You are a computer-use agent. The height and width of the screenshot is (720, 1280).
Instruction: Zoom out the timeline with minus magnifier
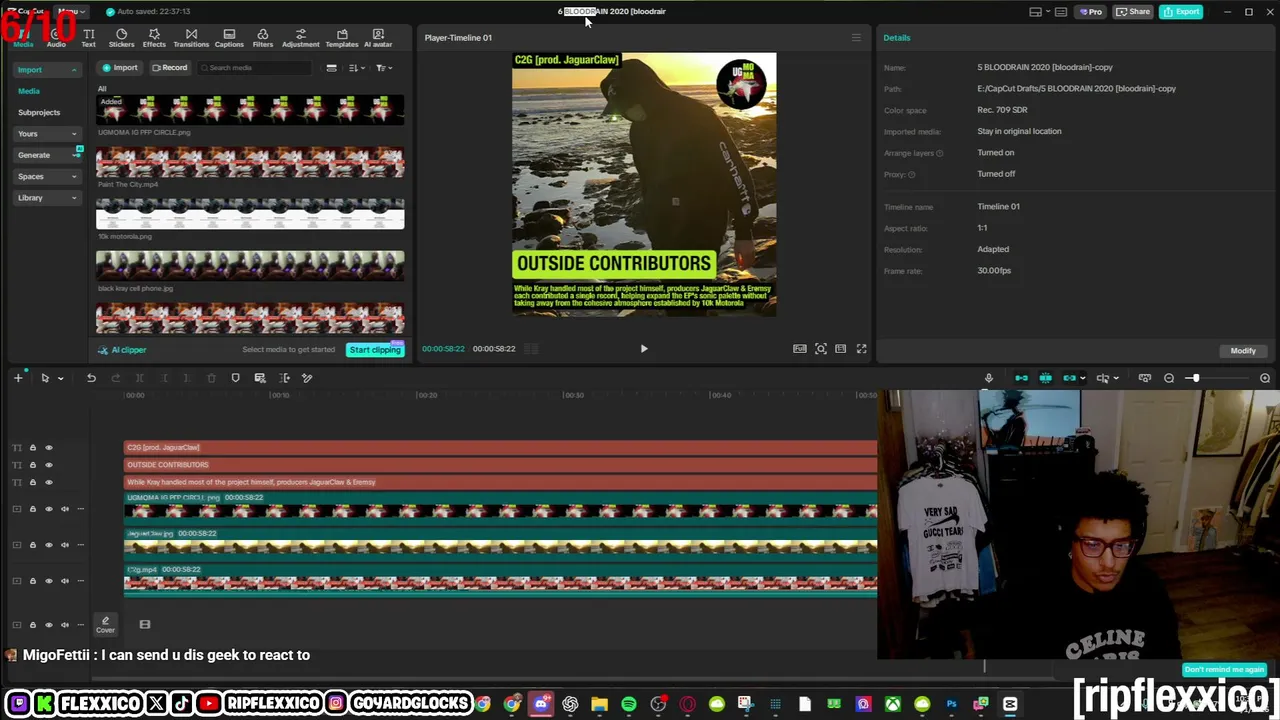click(x=1169, y=378)
